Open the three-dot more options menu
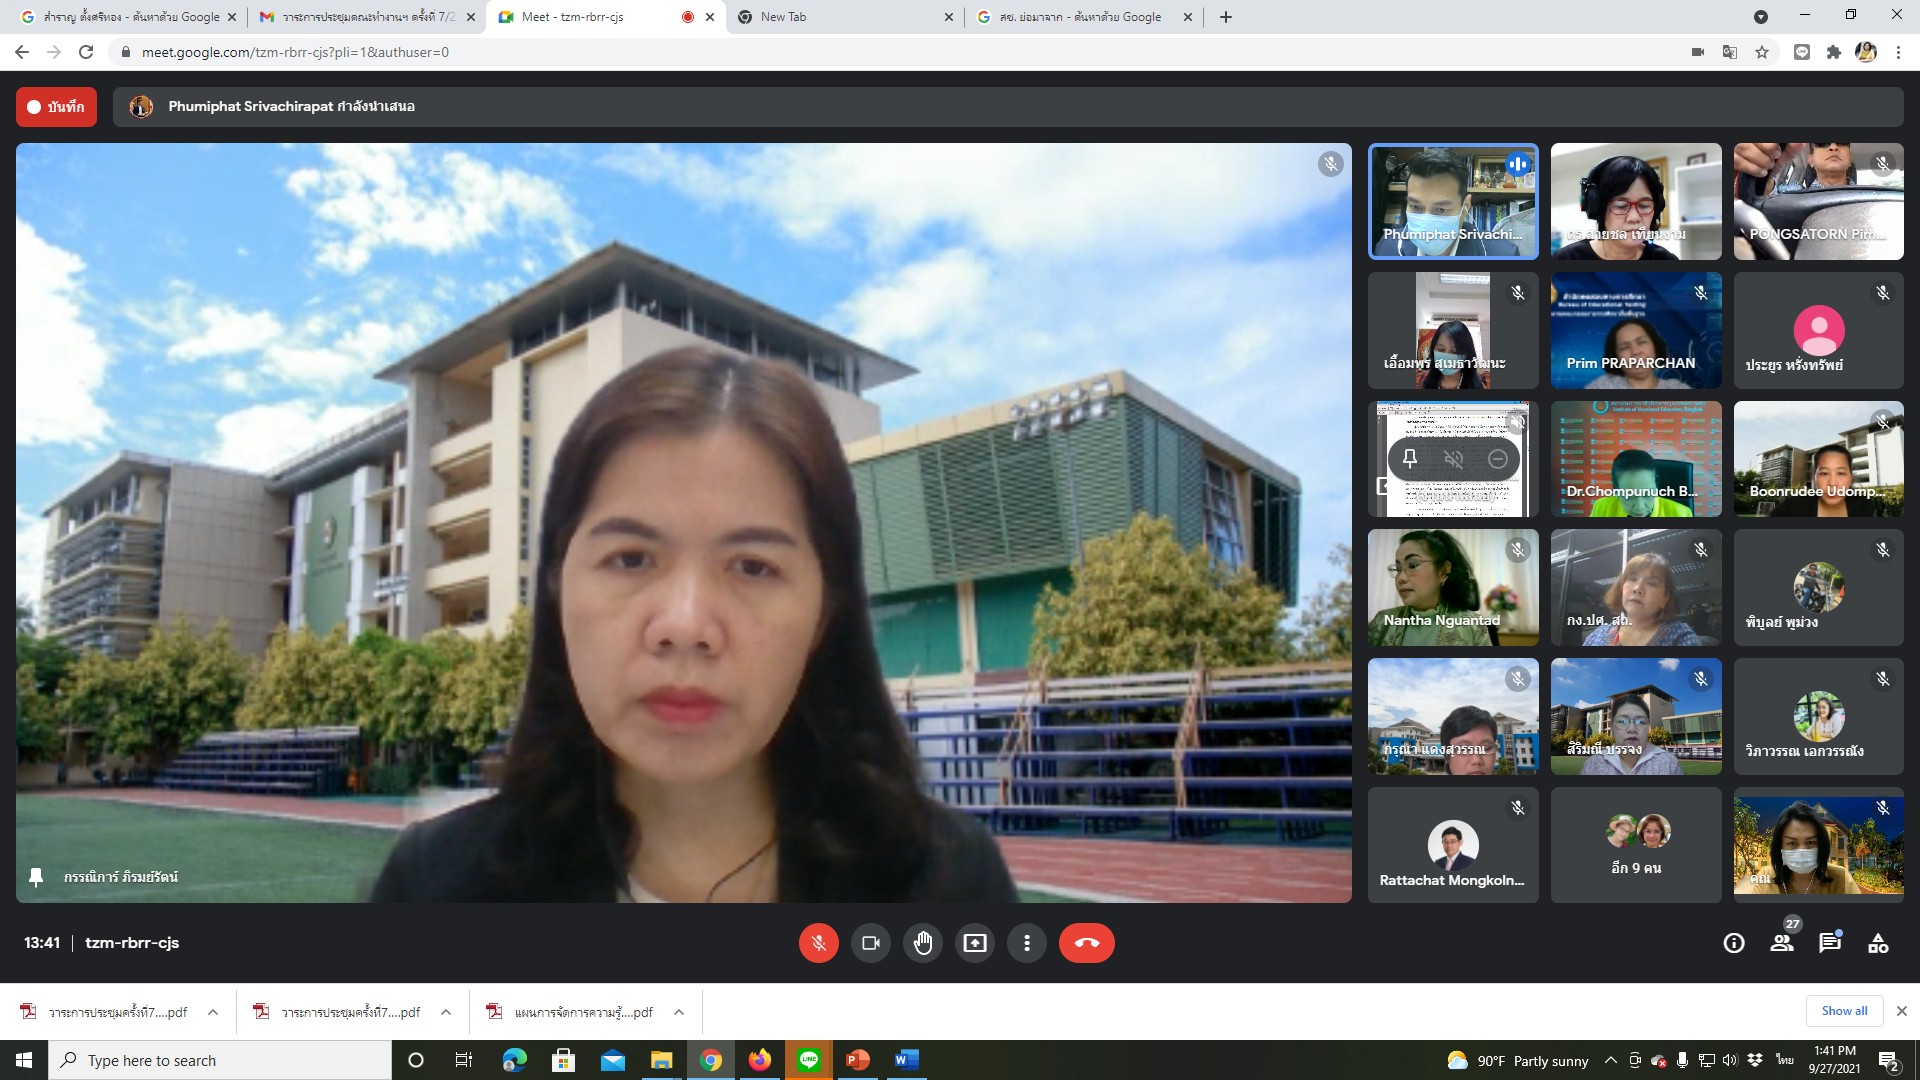 pyautogui.click(x=1026, y=943)
